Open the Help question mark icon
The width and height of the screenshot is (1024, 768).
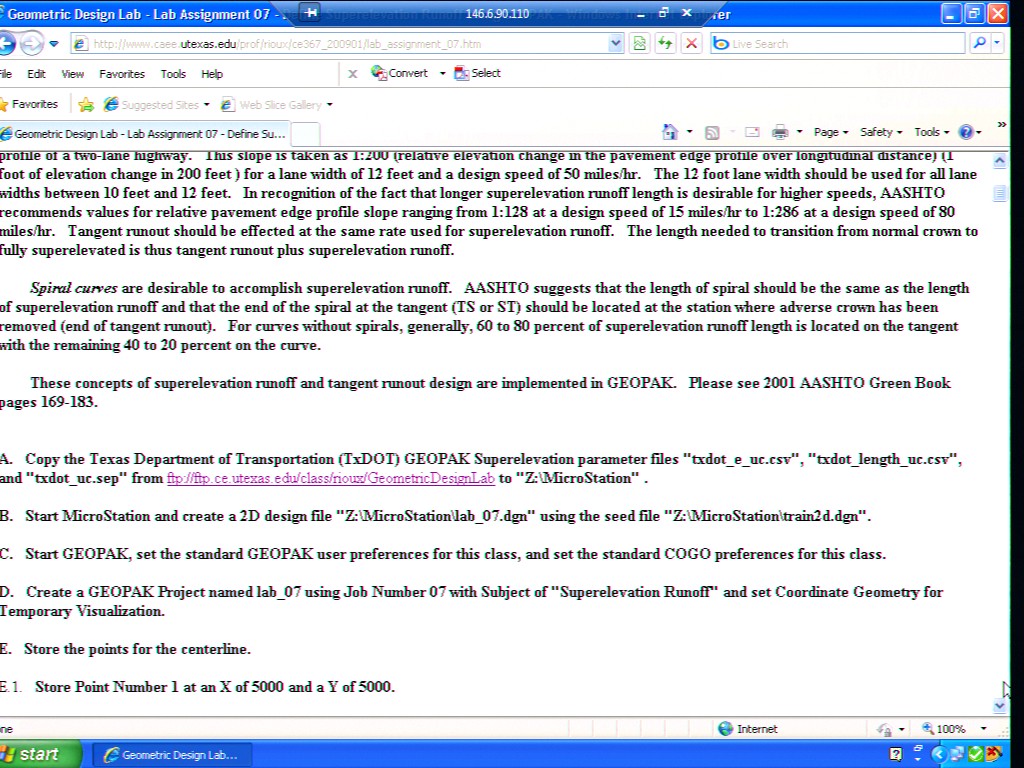pyautogui.click(x=969, y=132)
